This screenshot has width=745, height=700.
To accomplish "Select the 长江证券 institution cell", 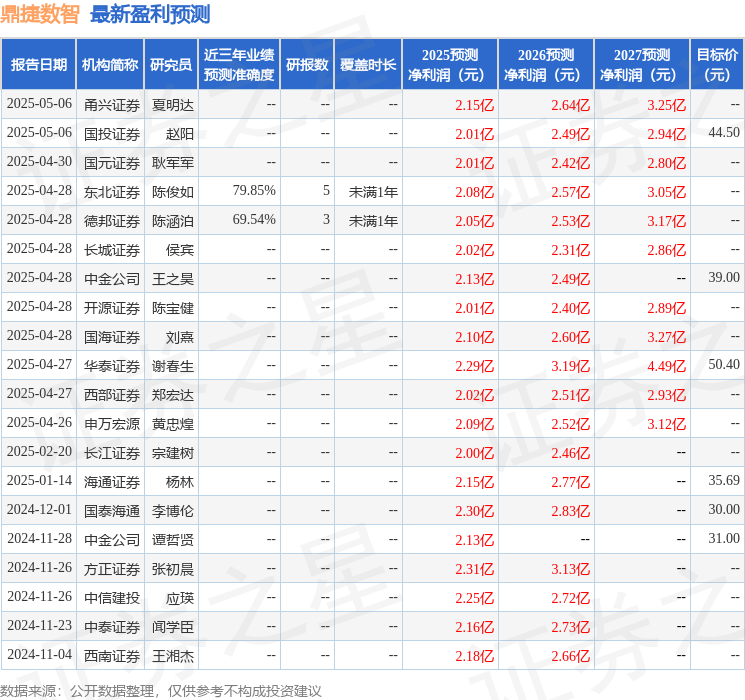I will click(112, 453).
